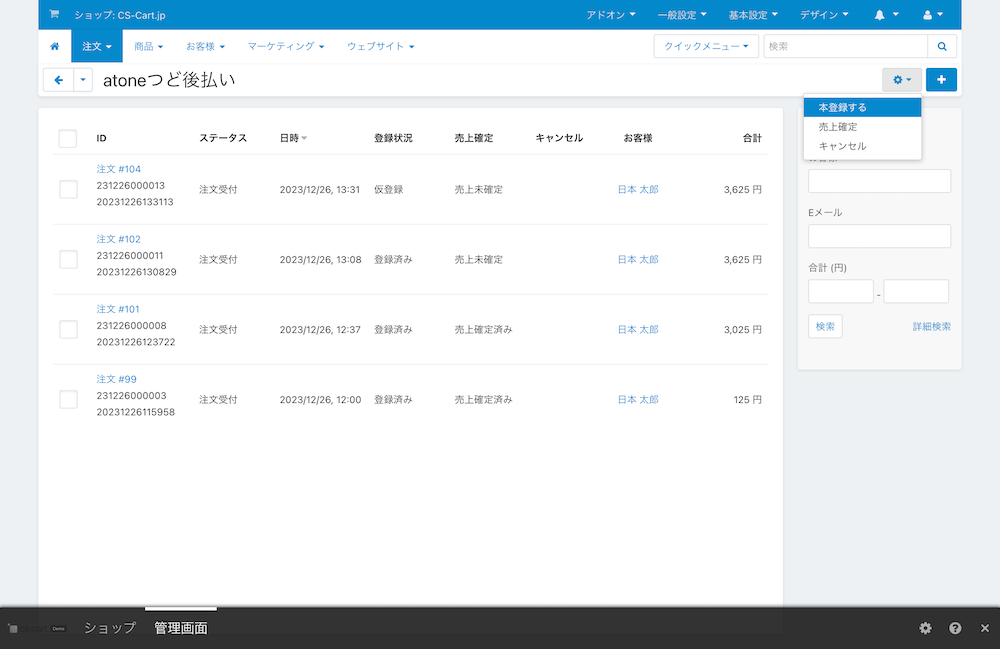Image resolution: width=1000 pixels, height=649 pixels.
Task: Click the 仮登録 status of order #104
Action: (388, 189)
